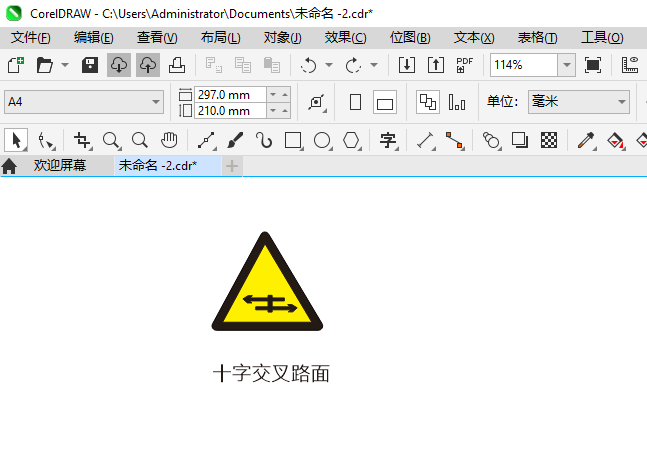Open the 查看(V) menu
This screenshot has width=647, height=472.
[x=157, y=38]
